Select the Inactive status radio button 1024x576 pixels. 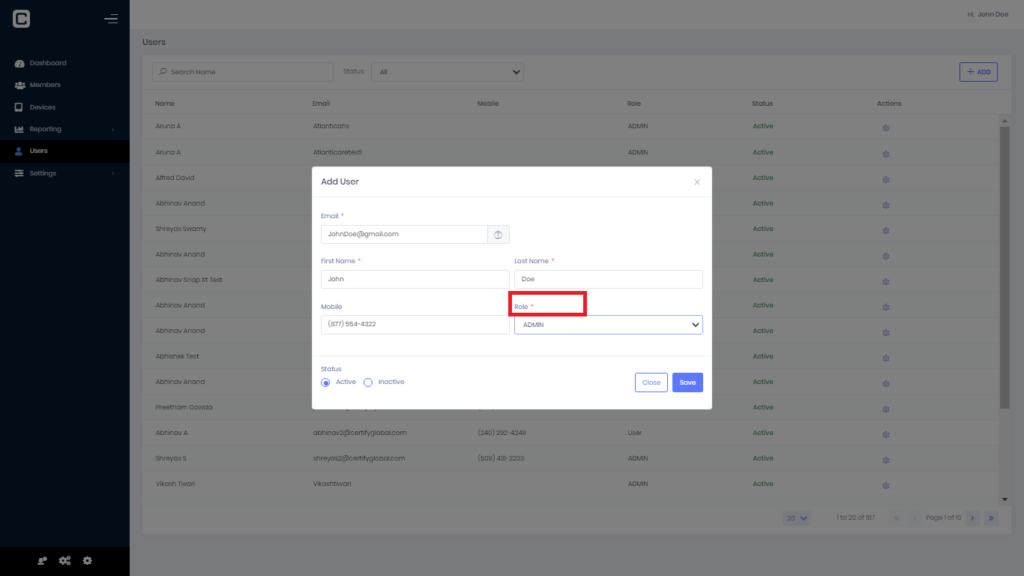(x=368, y=381)
